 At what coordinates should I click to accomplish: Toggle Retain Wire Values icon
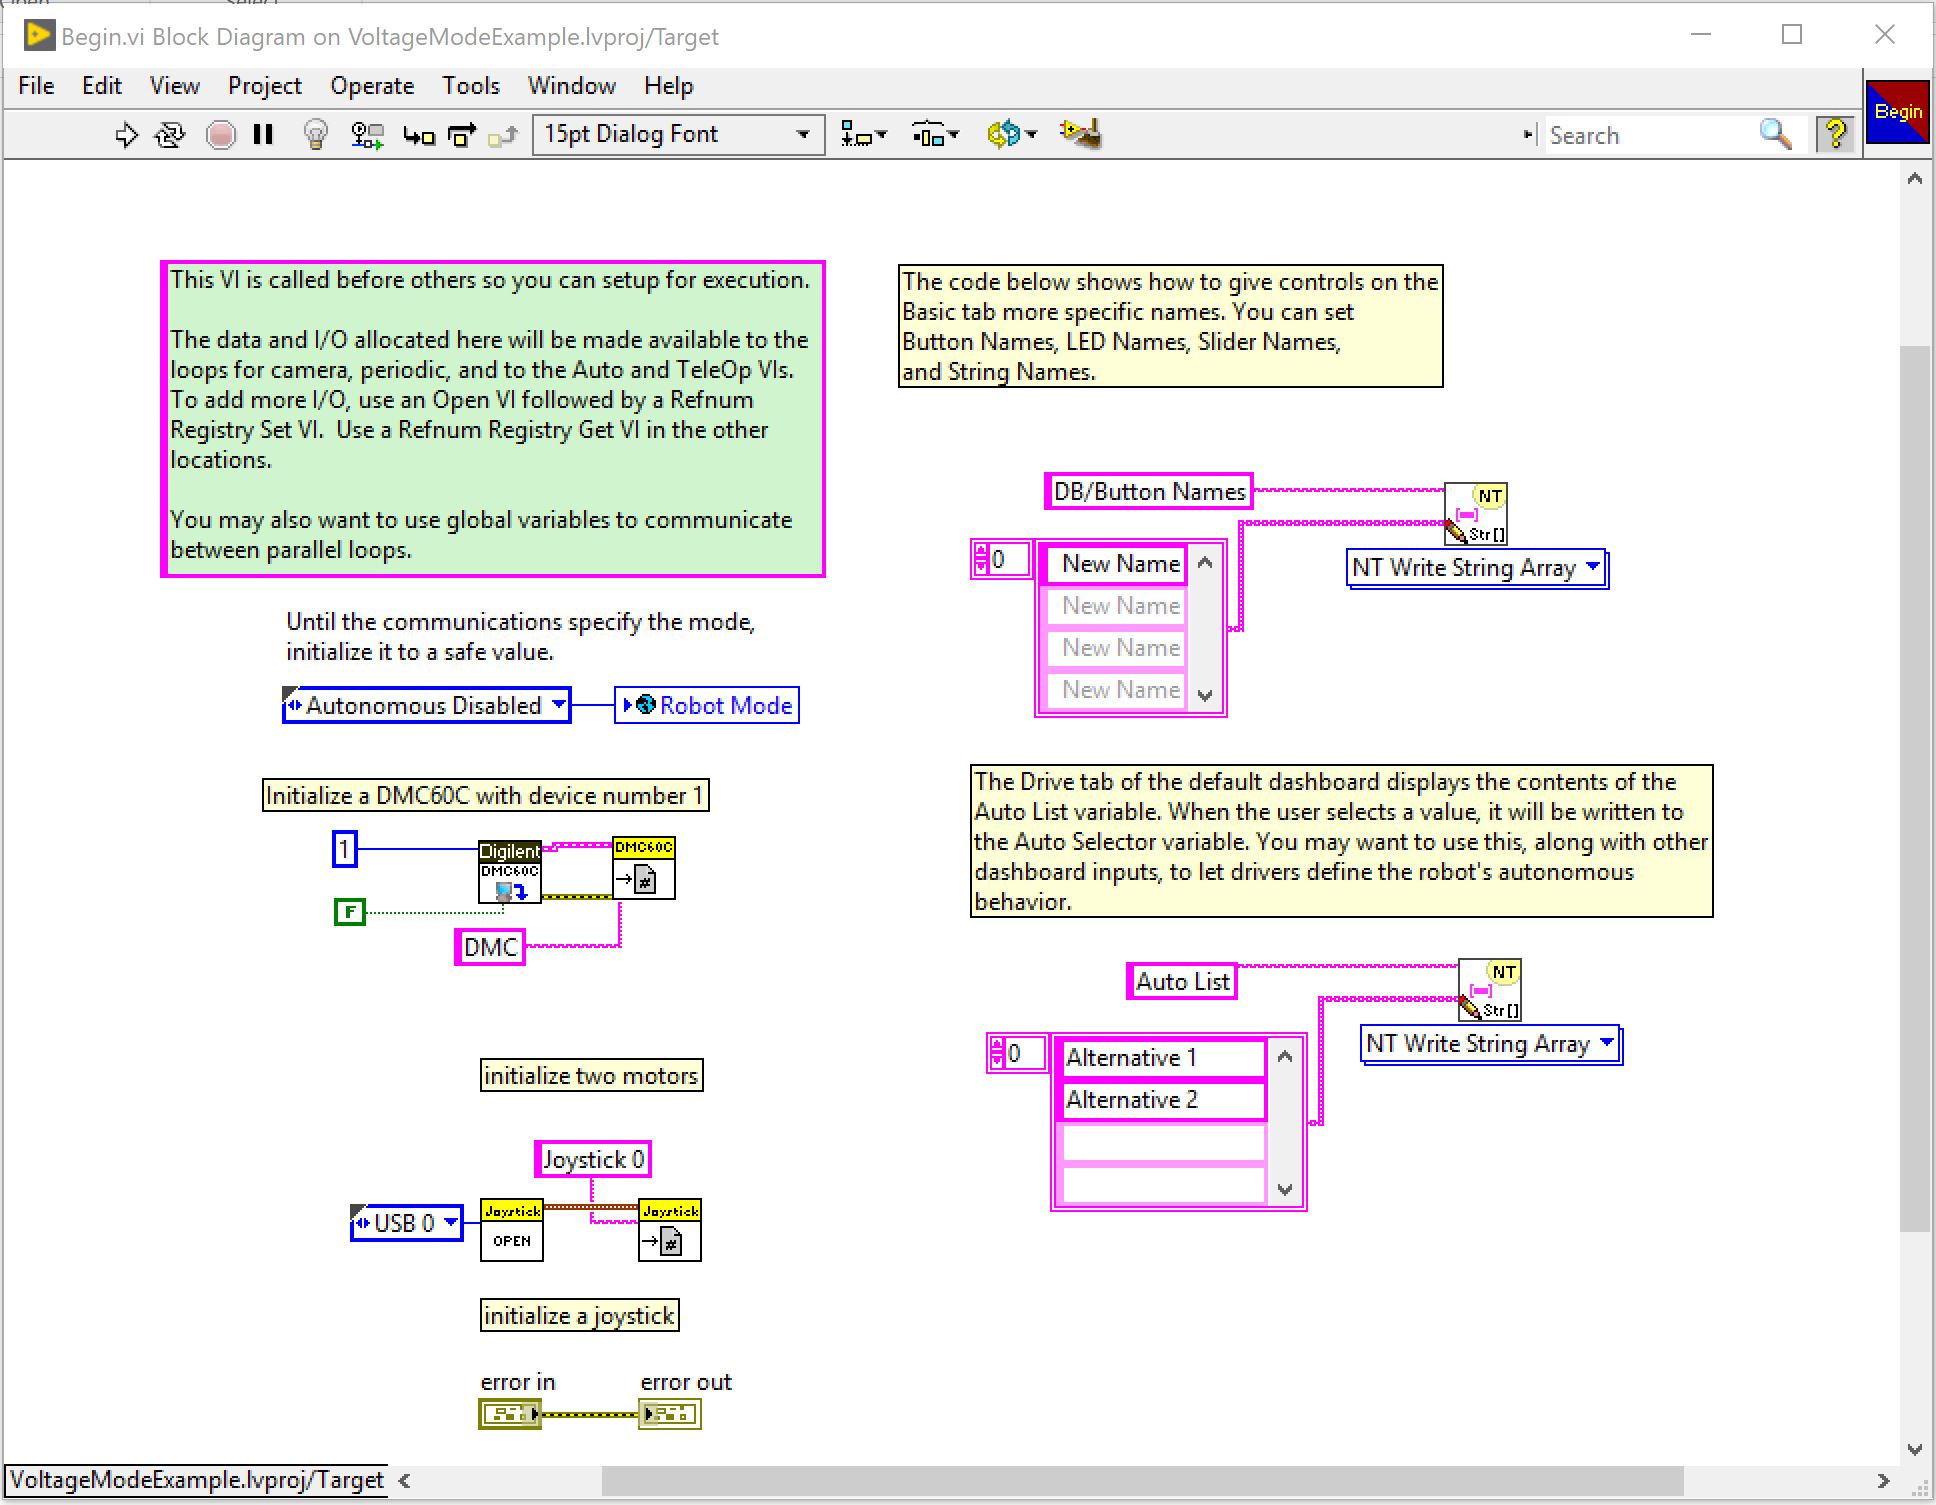click(x=367, y=135)
